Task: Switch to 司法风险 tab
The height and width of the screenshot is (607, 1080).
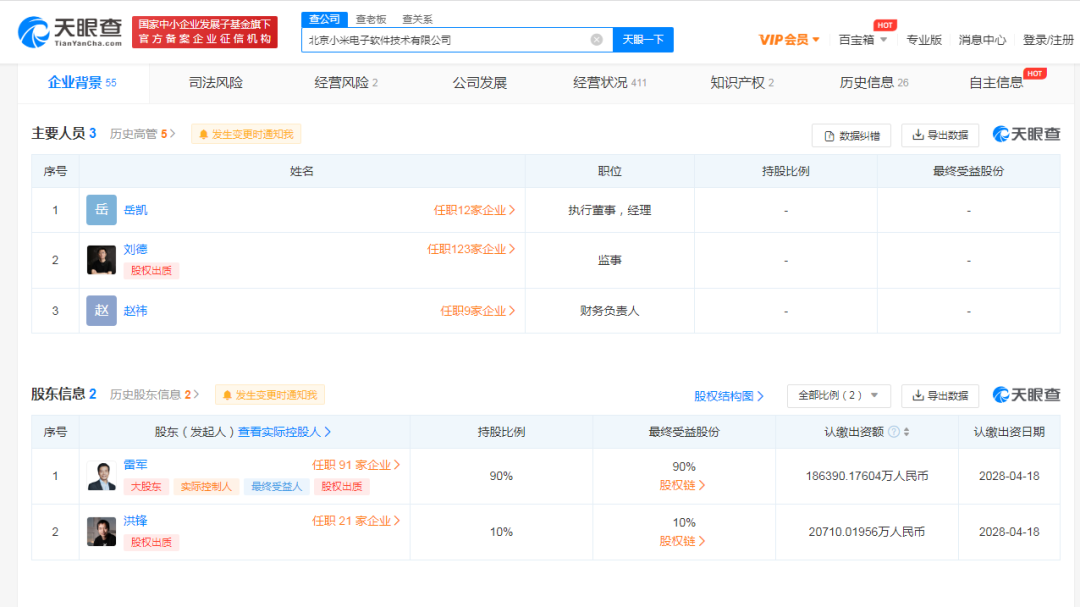Action: pyautogui.click(x=216, y=83)
